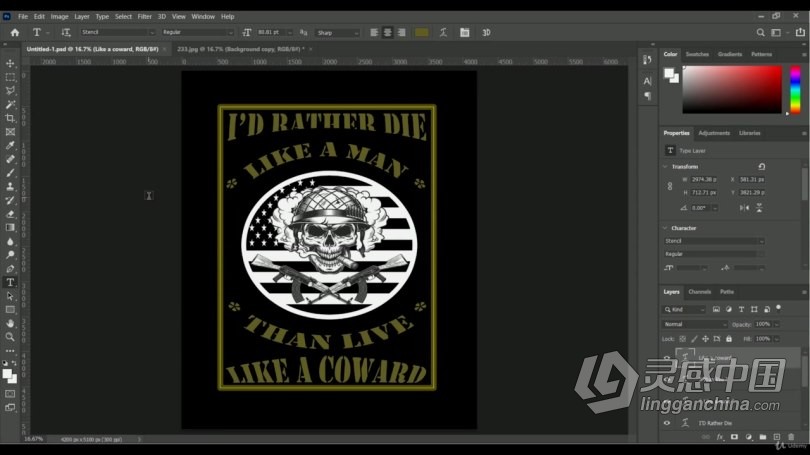The image size is (810, 455).
Task: Select the Zoom tool
Action: [x=10, y=337]
